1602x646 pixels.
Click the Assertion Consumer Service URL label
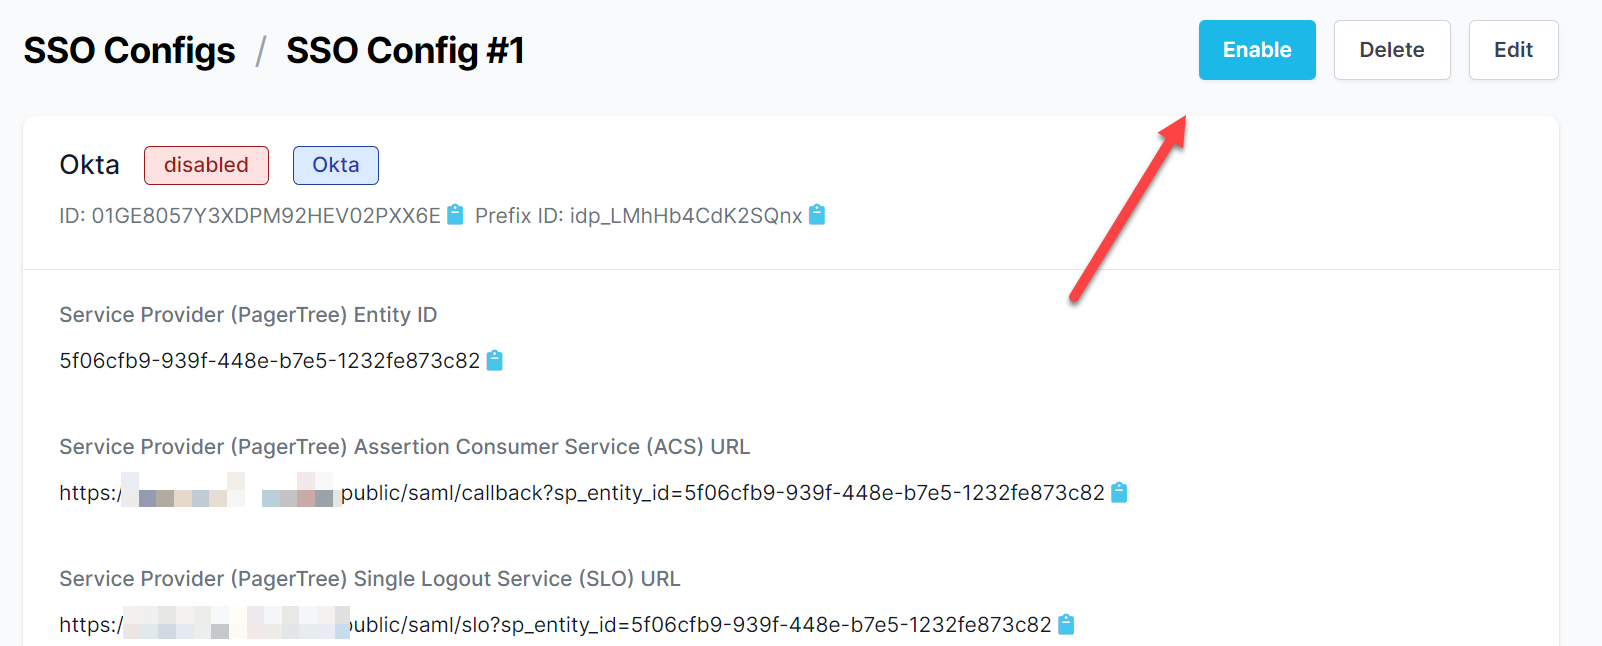point(404,447)
